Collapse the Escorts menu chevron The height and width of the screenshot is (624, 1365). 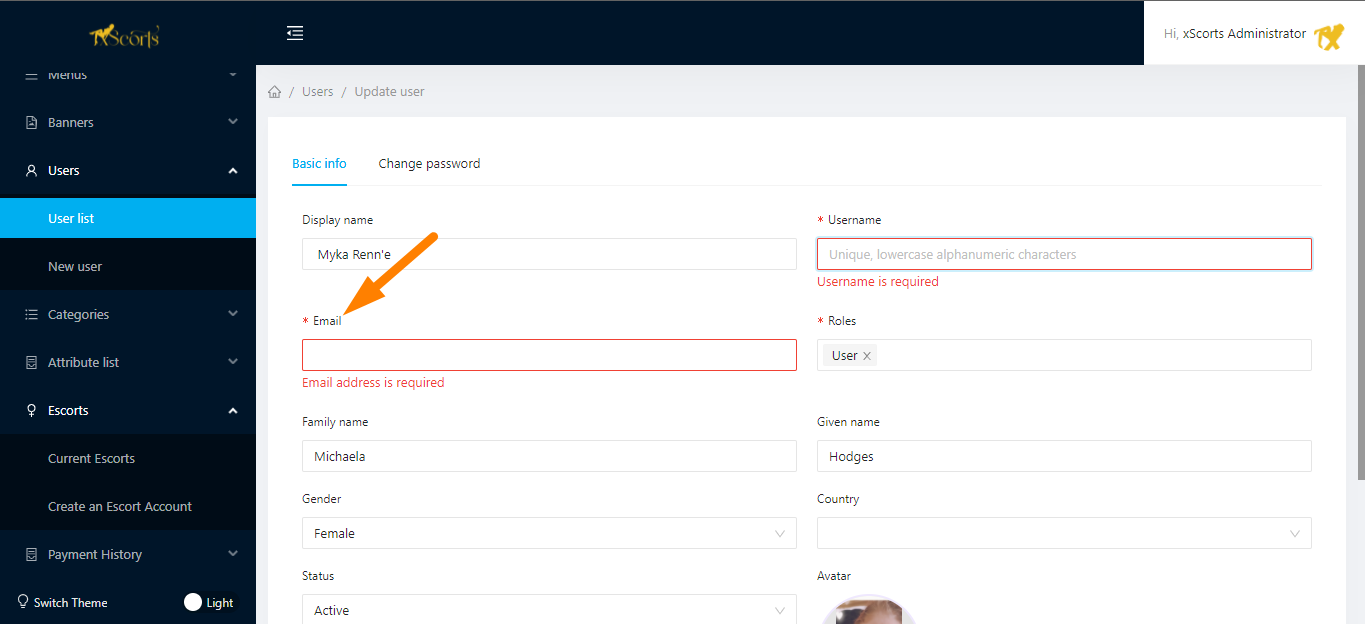click(233, 411)
